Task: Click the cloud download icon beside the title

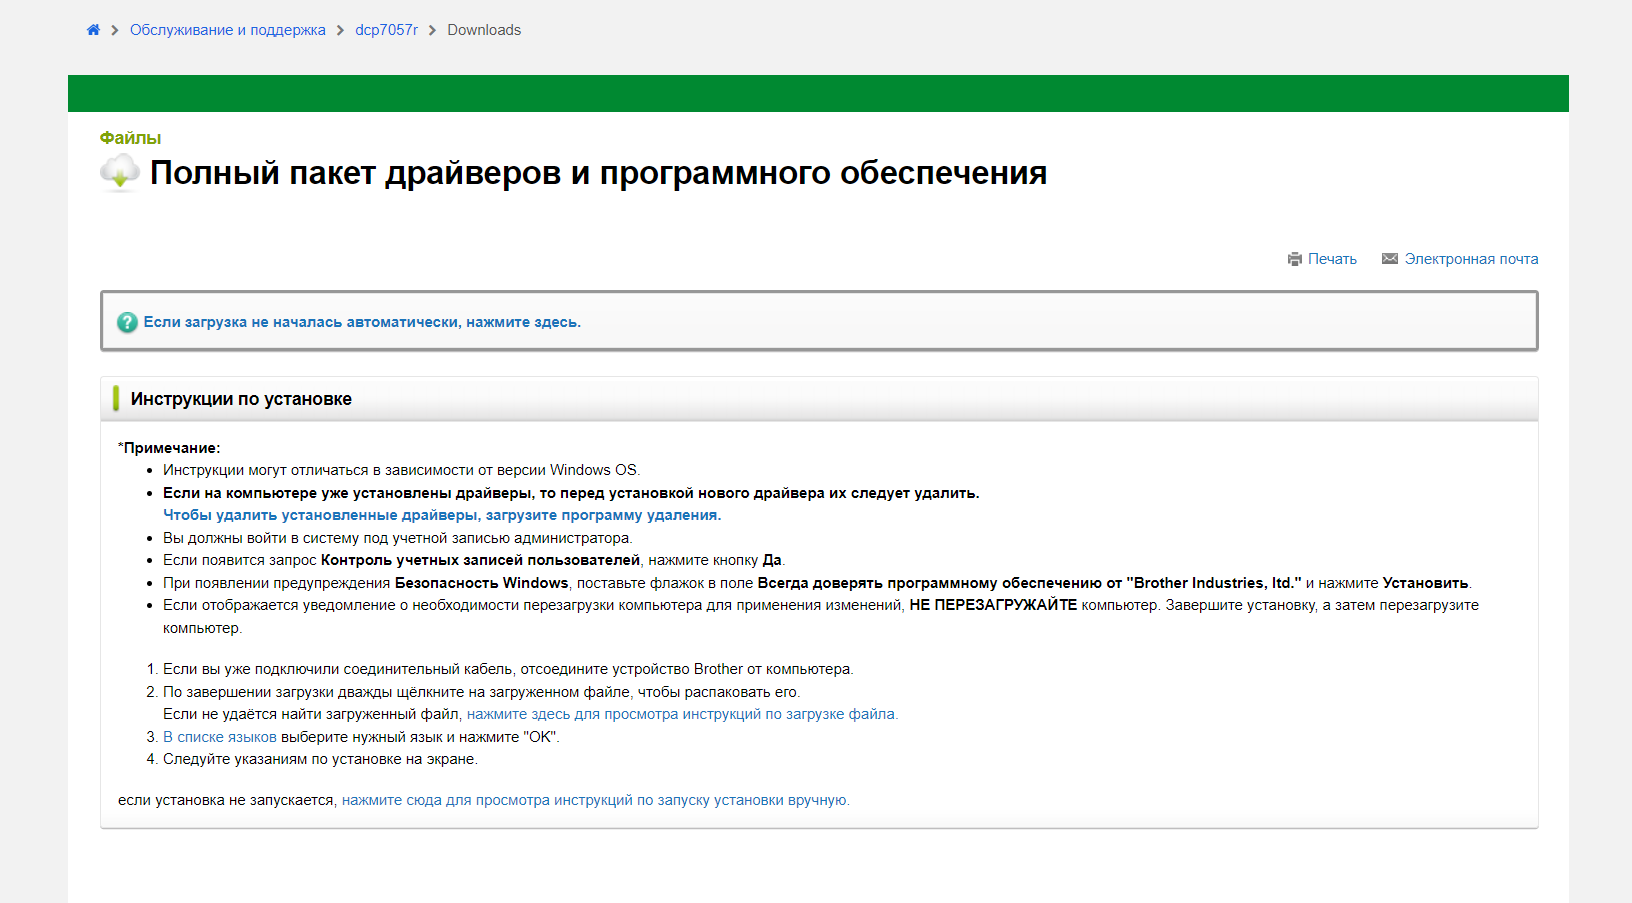Action: click(120, 172)
